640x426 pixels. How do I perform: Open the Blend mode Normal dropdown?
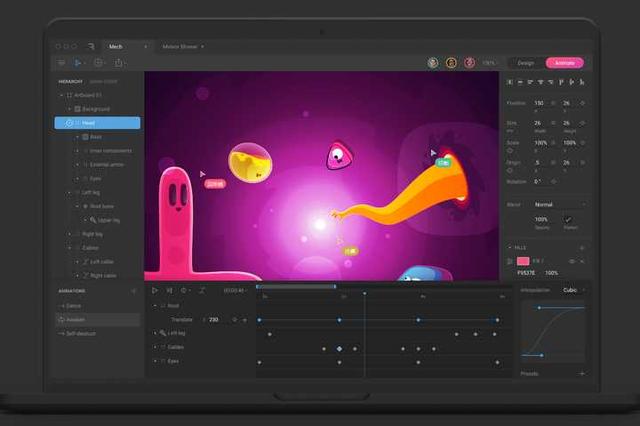(x=560, y=204)
